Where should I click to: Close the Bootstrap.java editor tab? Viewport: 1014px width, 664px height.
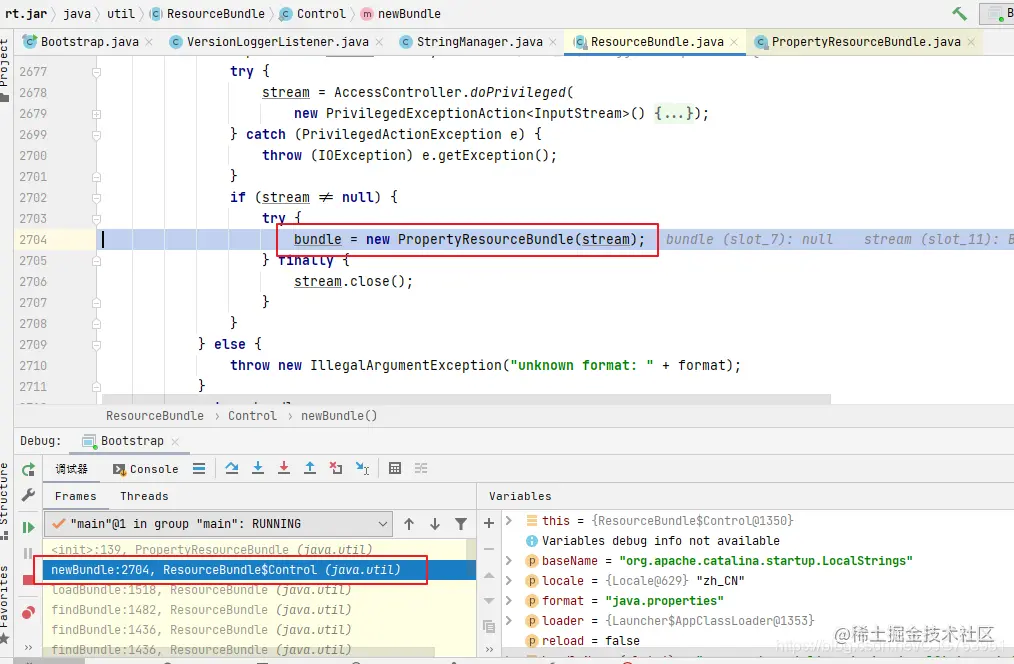point(149,42)
